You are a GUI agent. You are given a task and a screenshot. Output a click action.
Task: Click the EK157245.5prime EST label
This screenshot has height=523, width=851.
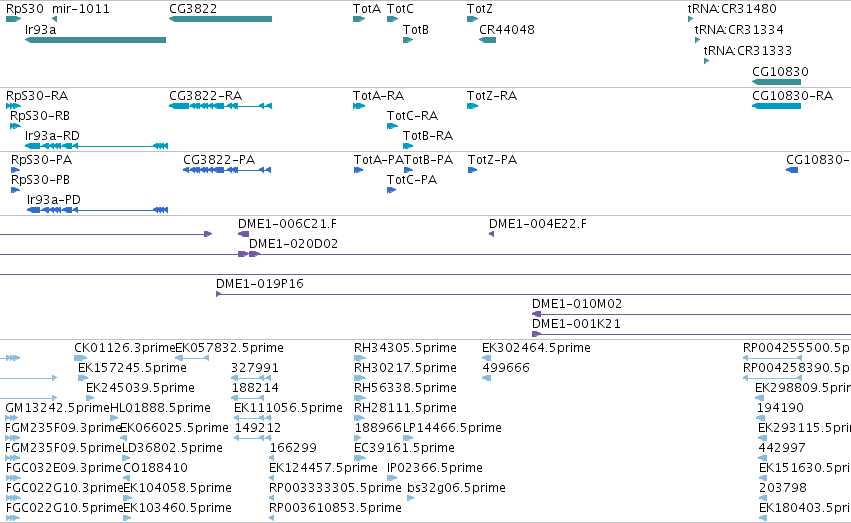click(132, 368)
